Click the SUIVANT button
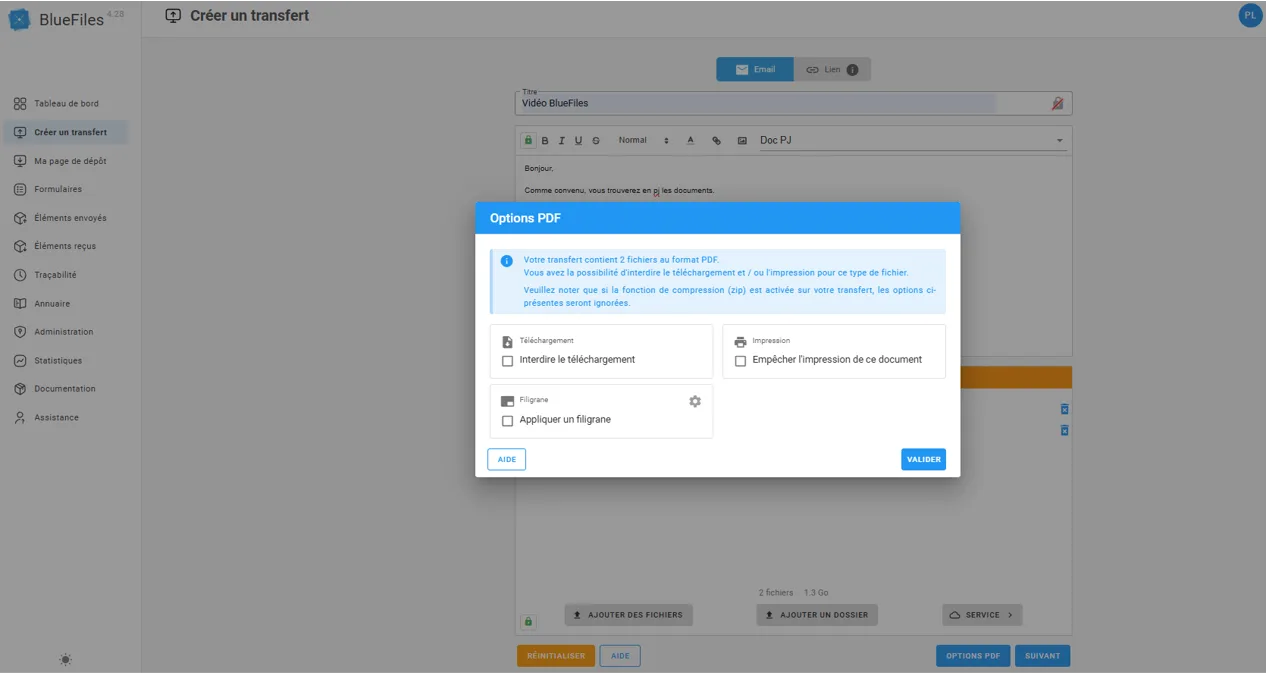Image resolution: width=1266 pixels, height=673 pixels. pos(1042,656)
